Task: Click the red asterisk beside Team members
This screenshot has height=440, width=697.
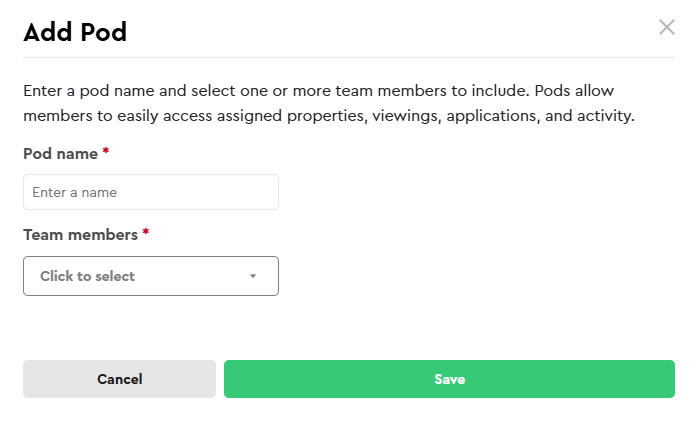Action: [145, 232]
